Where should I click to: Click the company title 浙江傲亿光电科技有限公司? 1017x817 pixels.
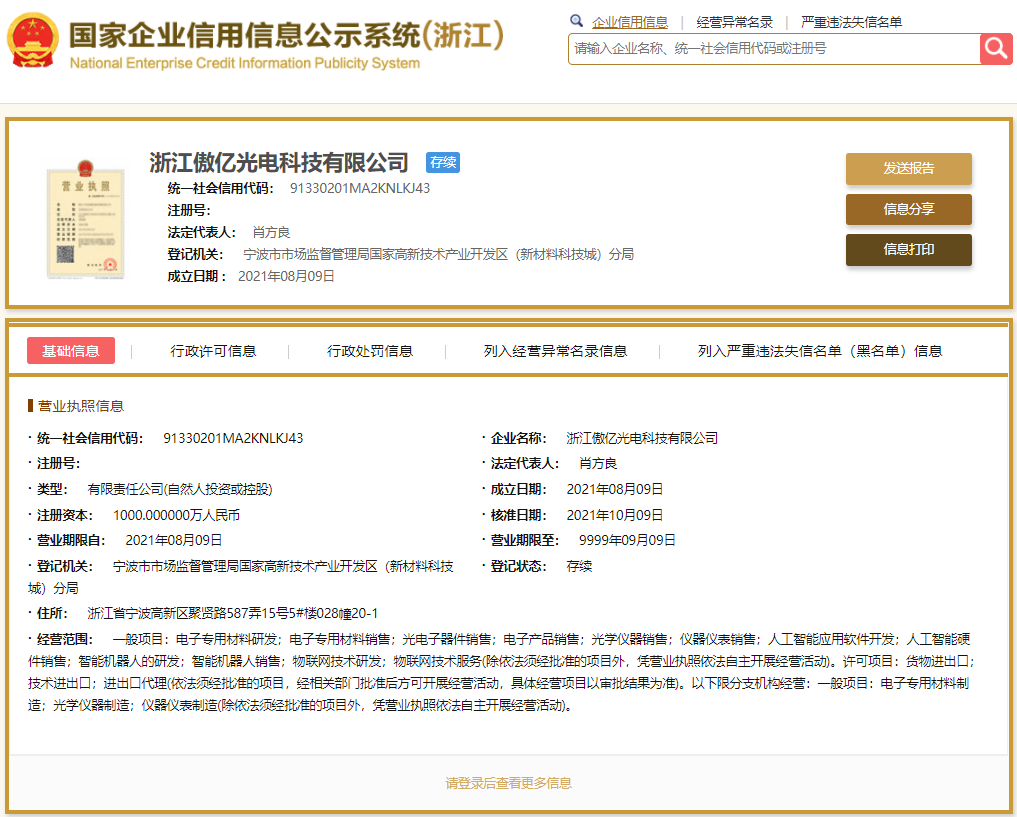[279, 162]
